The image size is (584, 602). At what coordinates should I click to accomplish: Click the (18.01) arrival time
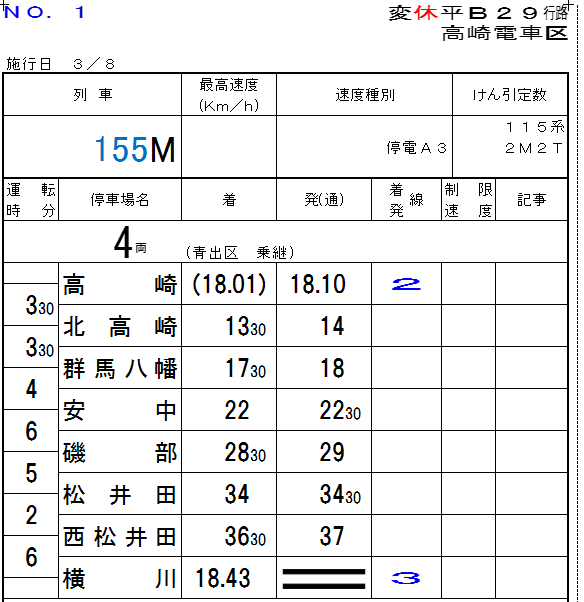pos(229,284)
